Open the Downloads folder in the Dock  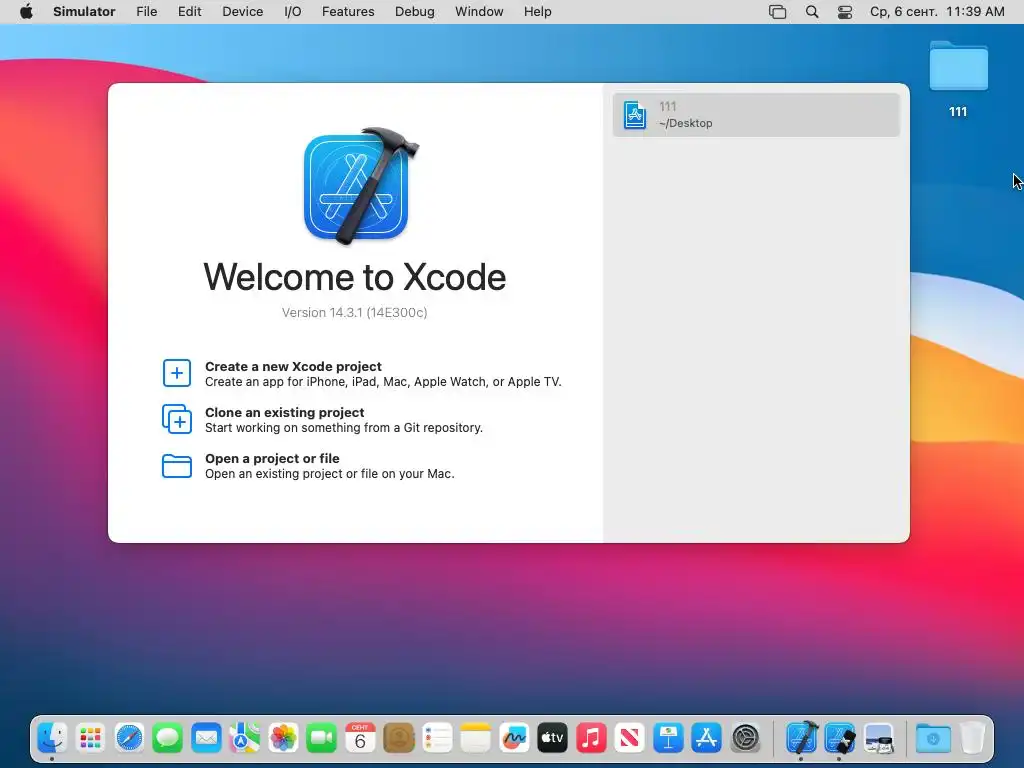click(x=933, y=739)
